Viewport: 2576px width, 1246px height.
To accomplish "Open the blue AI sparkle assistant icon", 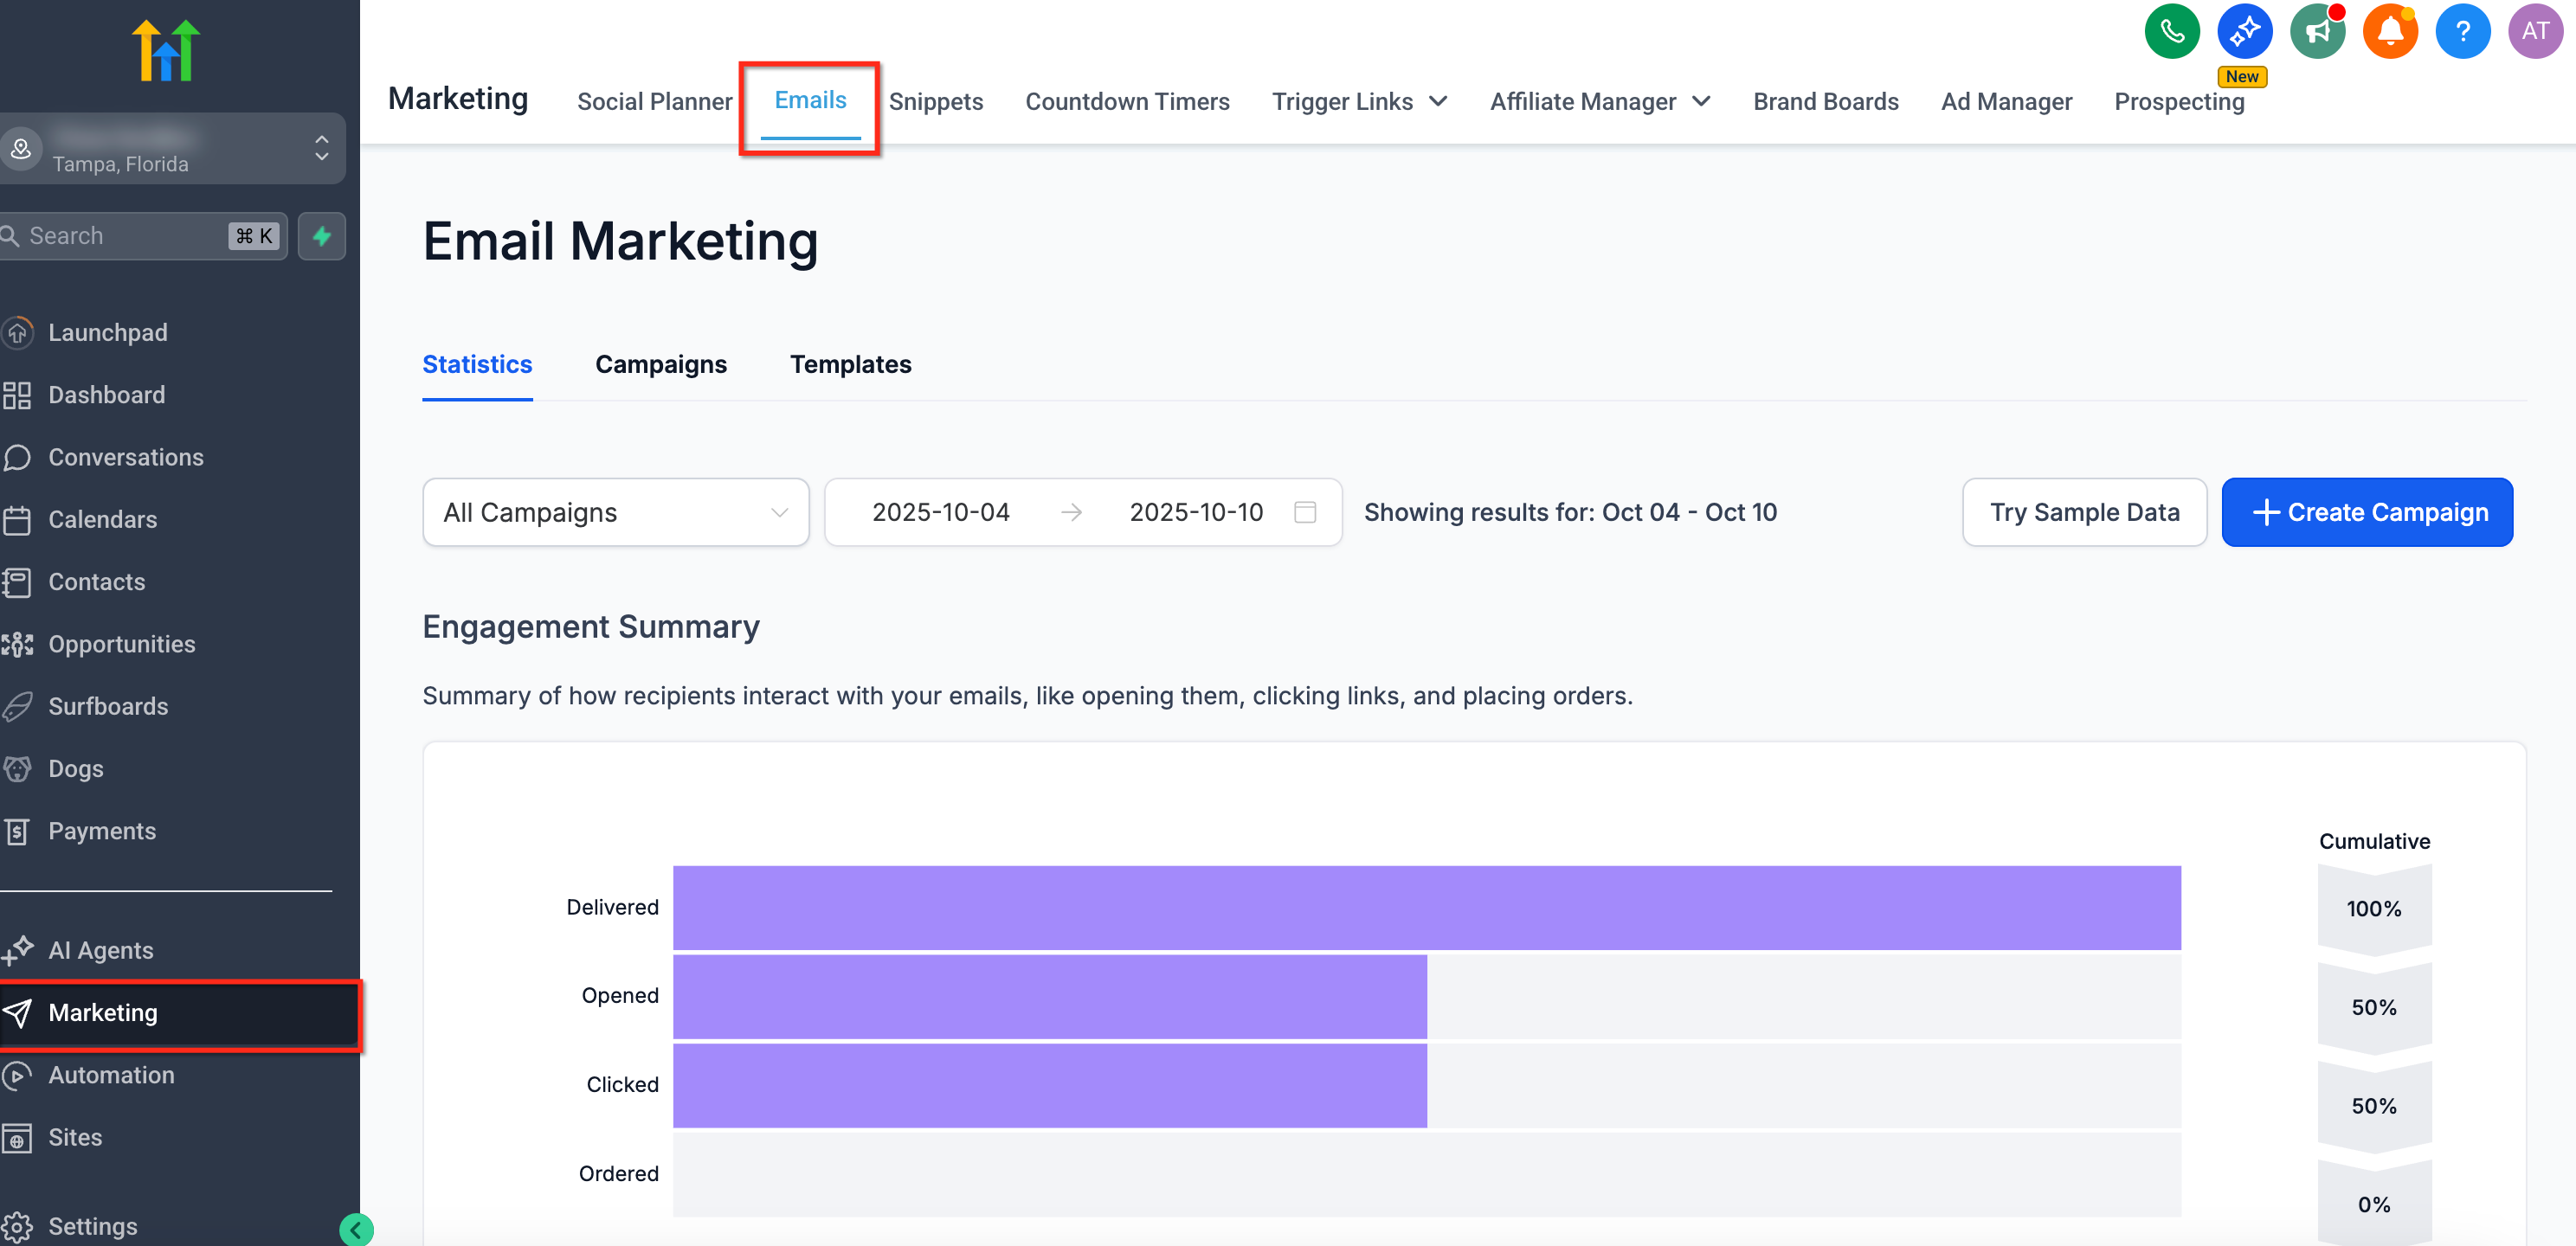I will point(2243,32).
